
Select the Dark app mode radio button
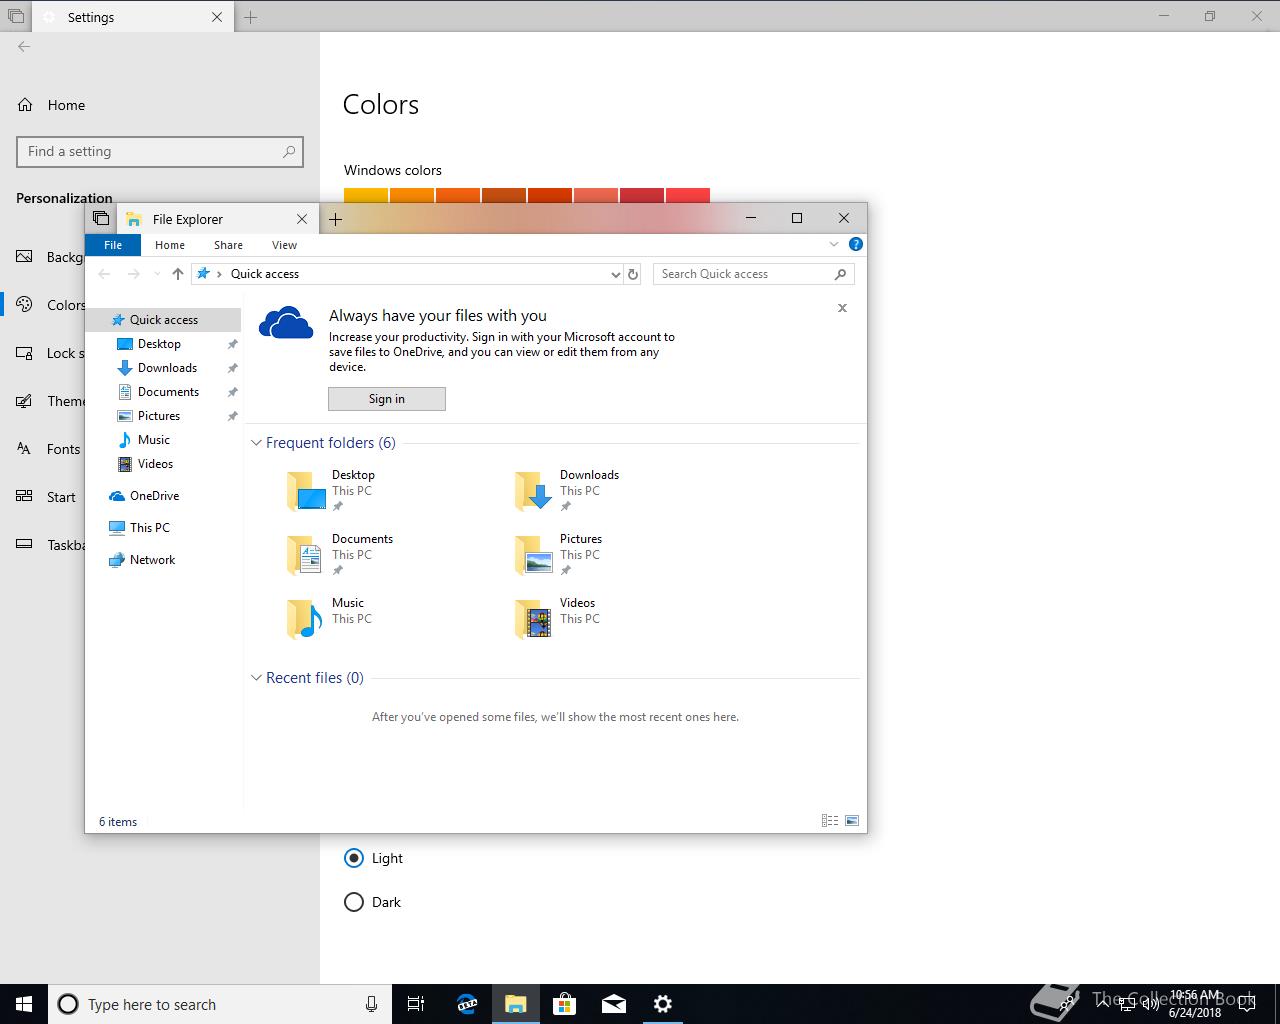coord(353,902)
